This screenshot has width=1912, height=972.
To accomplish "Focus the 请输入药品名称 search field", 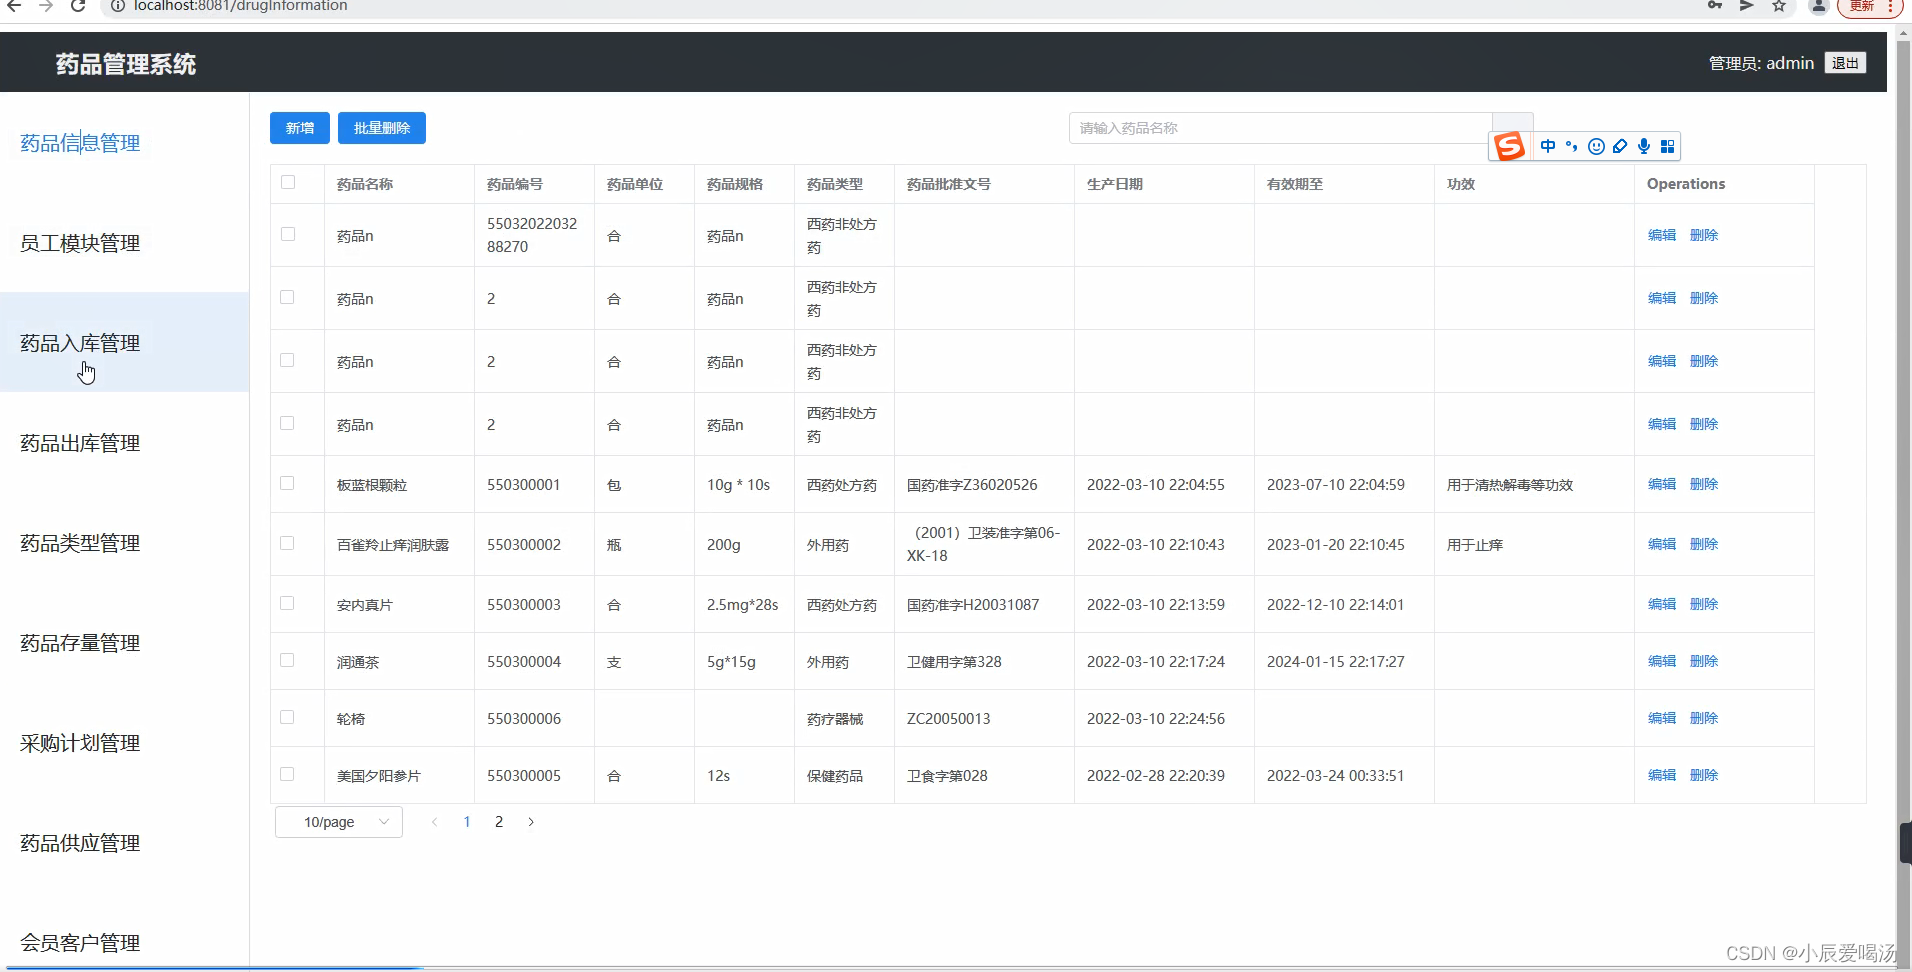I will pyautogui.click(x=1280, y=128).
